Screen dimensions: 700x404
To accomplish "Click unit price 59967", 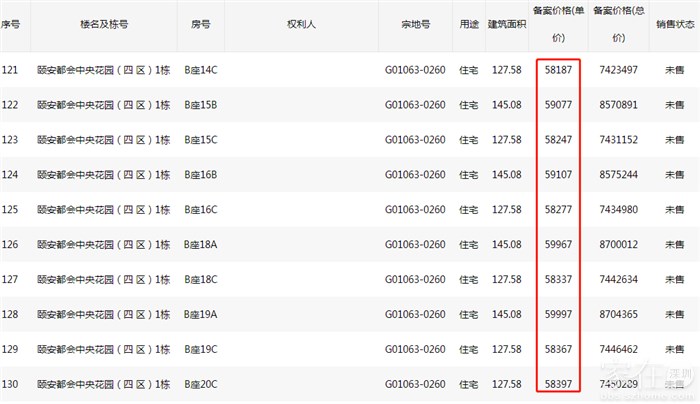I will pyautogui.click(x=559, y=244).
